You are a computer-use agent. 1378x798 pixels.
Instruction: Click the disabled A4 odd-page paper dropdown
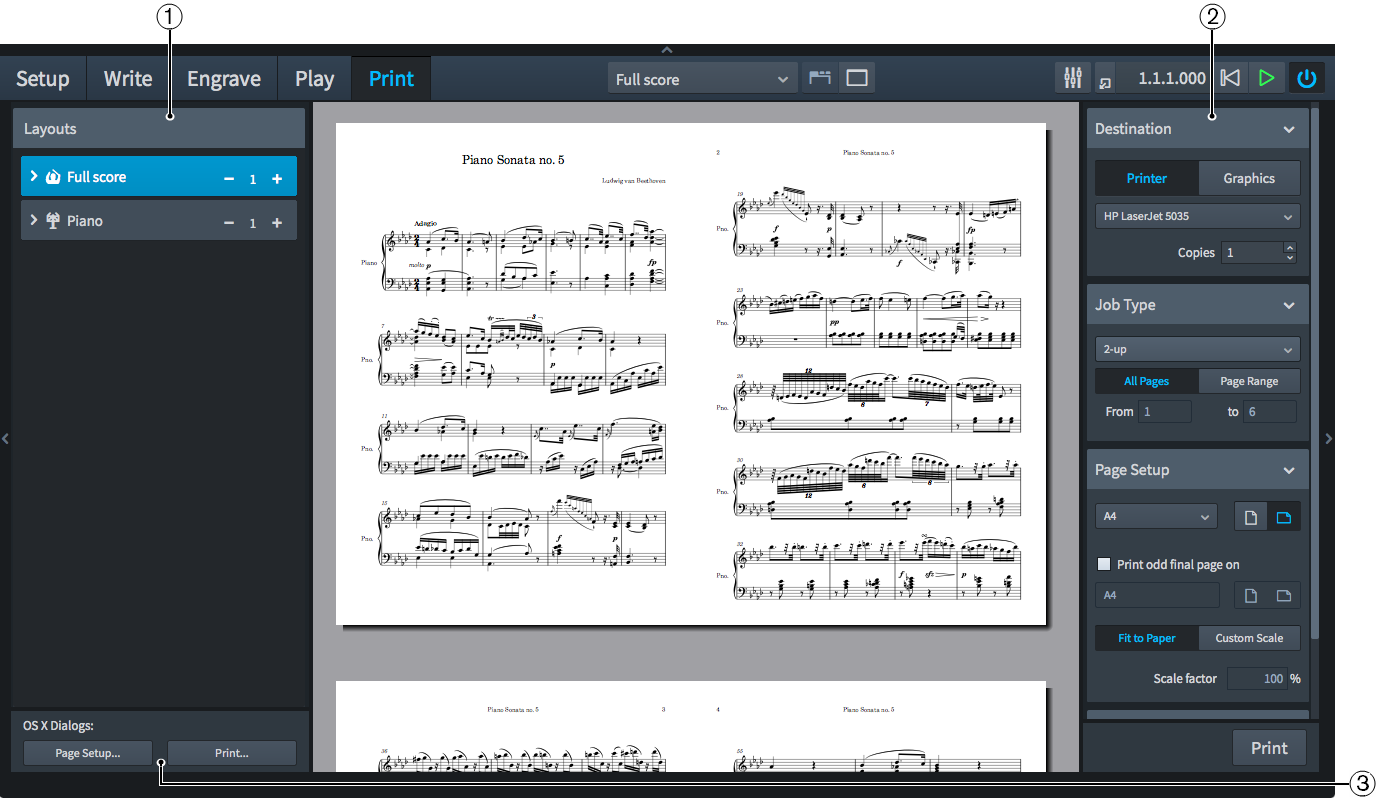1157,595
